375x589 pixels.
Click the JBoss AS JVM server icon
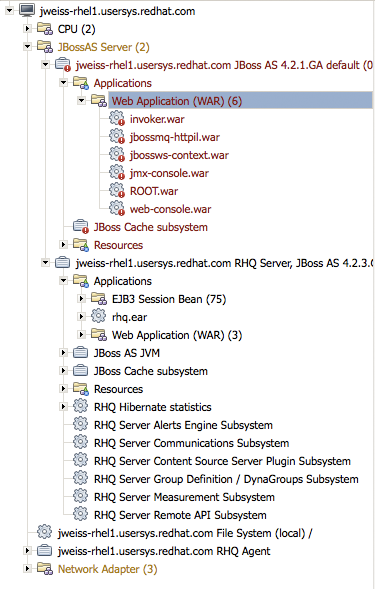tap(80, 352)
